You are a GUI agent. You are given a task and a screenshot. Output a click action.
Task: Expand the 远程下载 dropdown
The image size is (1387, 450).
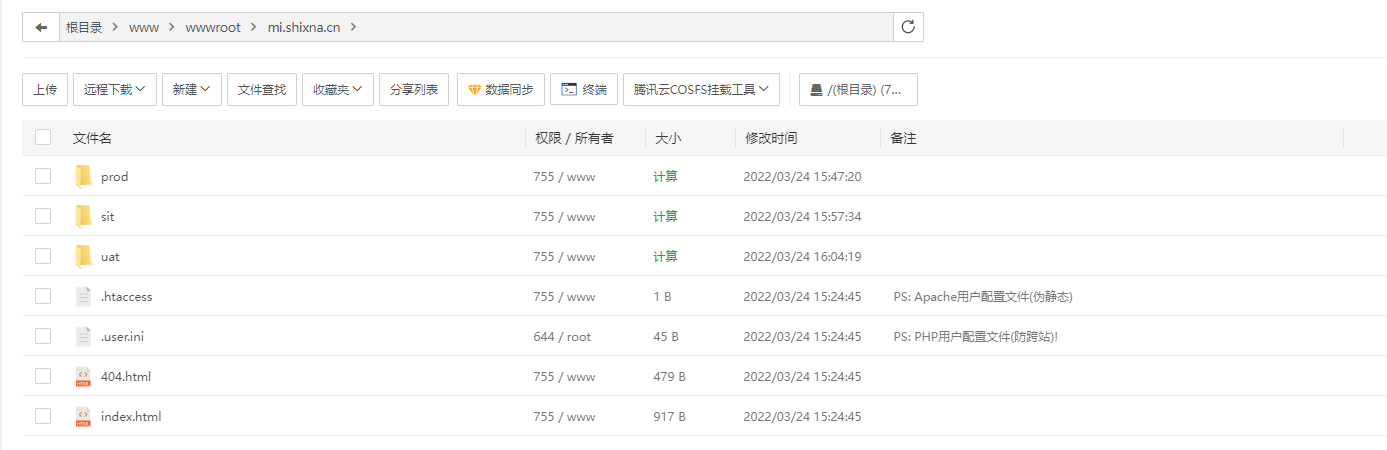[115, 89]
